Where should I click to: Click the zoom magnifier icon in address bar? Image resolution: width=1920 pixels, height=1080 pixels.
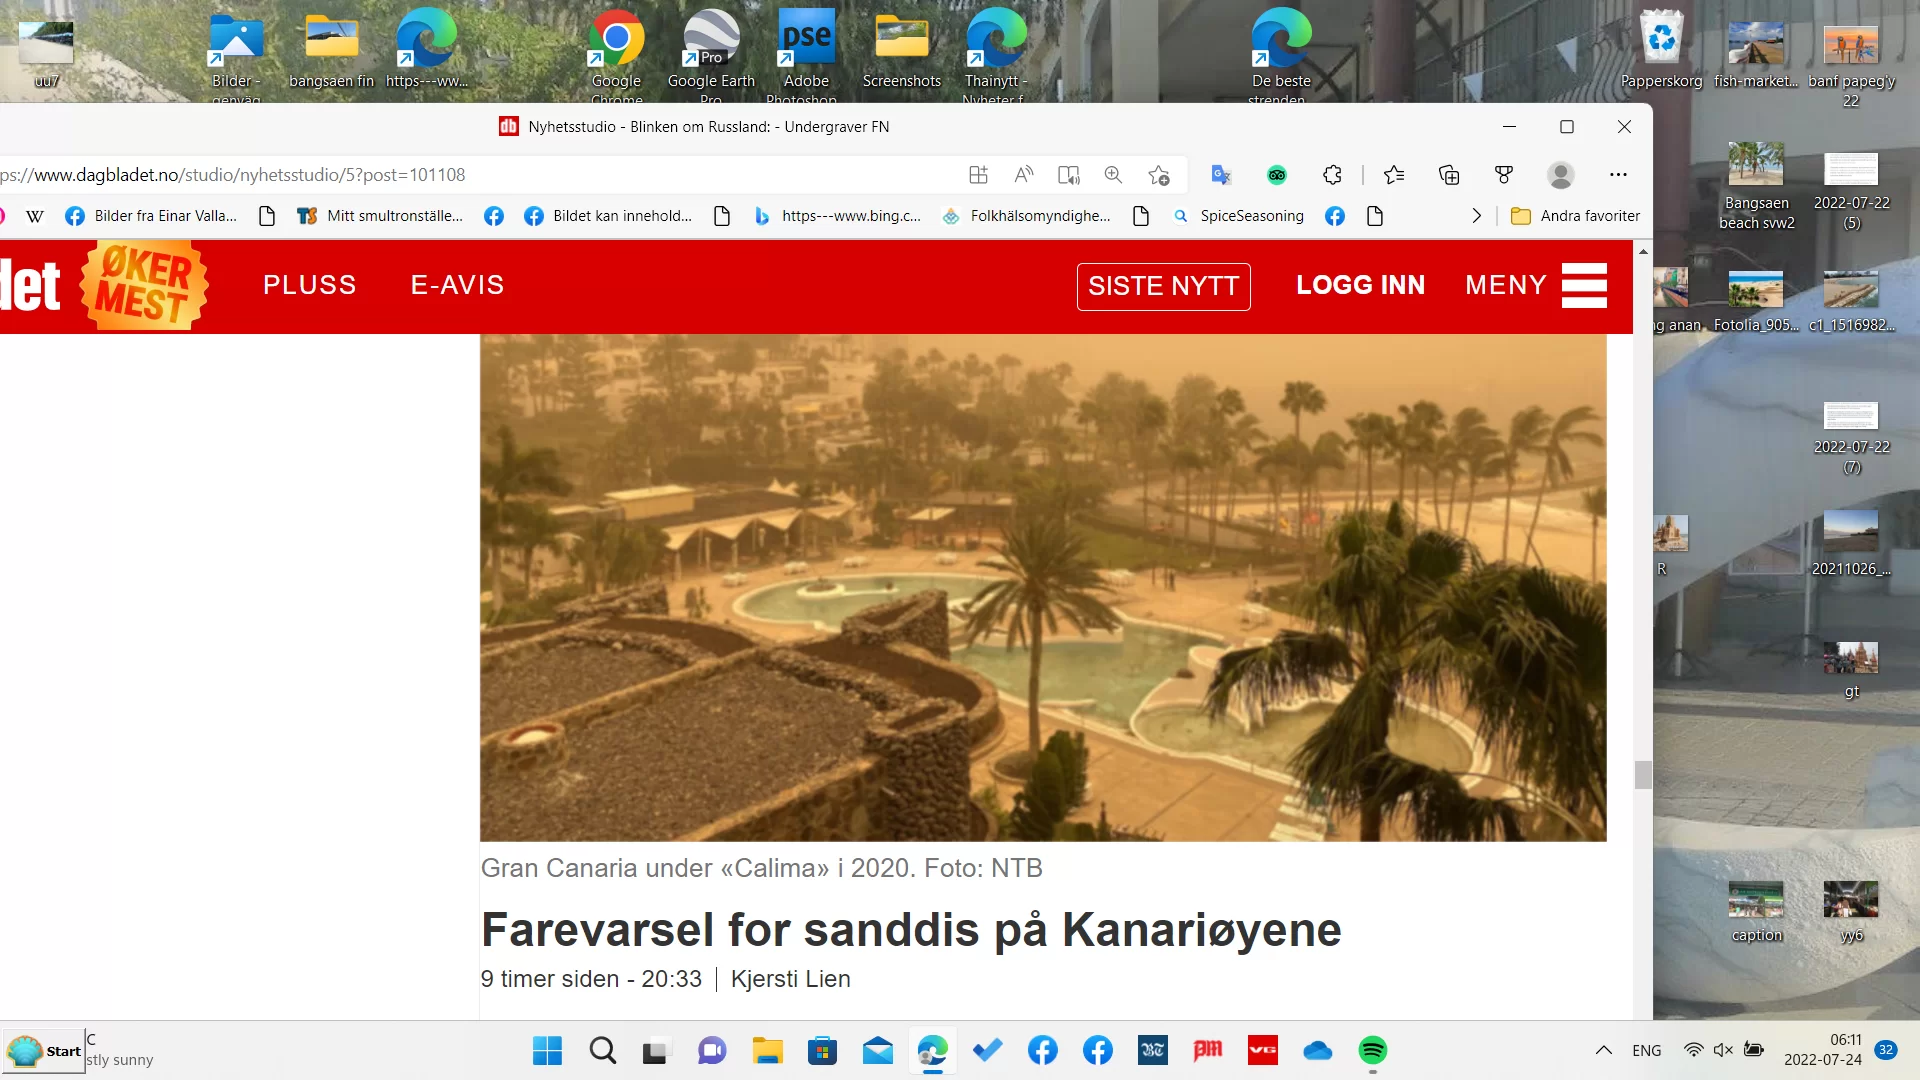(x=1113, y=175)
